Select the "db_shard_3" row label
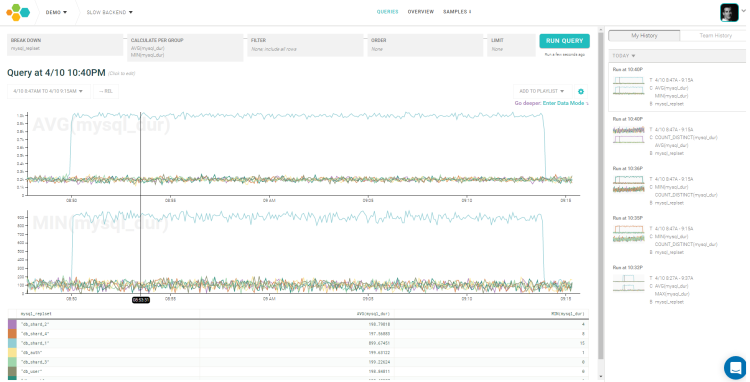The width and height of the screenshot is (750, 382). click(x=34, y=362)
